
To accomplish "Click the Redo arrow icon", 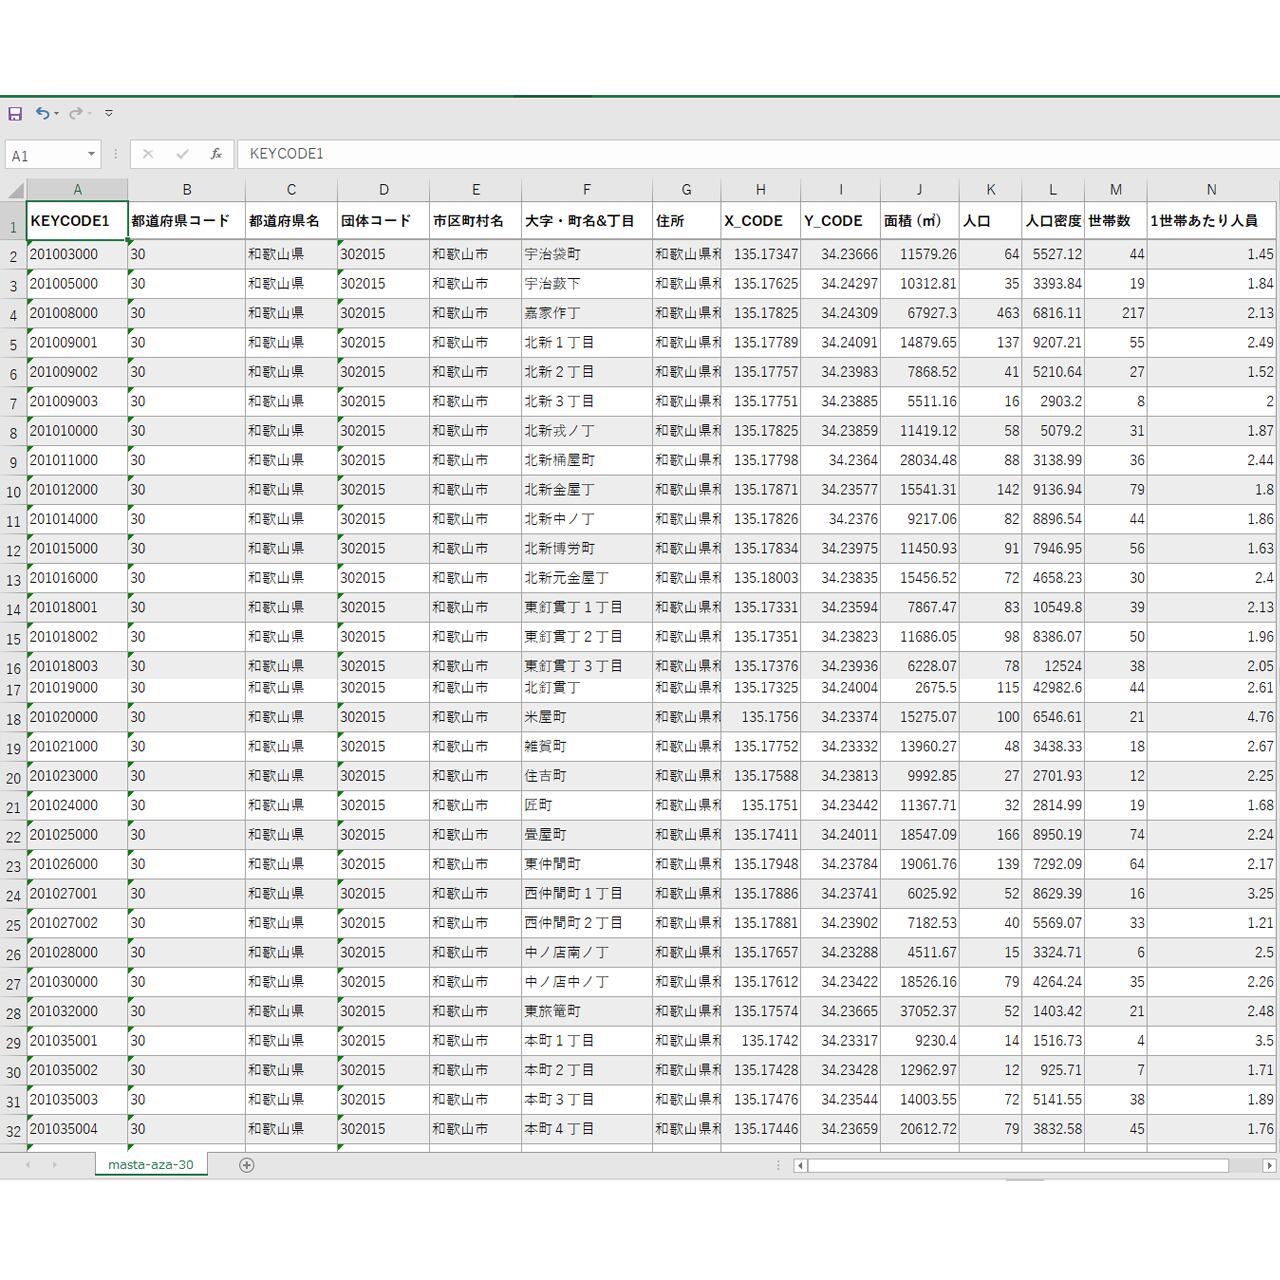I will [x=75, y=114].
